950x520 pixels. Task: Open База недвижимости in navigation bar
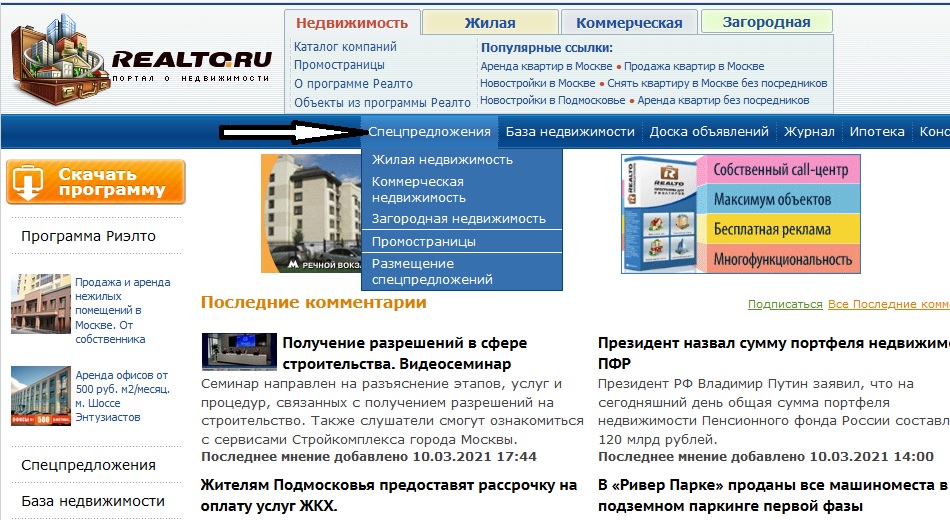click(570, 131)
